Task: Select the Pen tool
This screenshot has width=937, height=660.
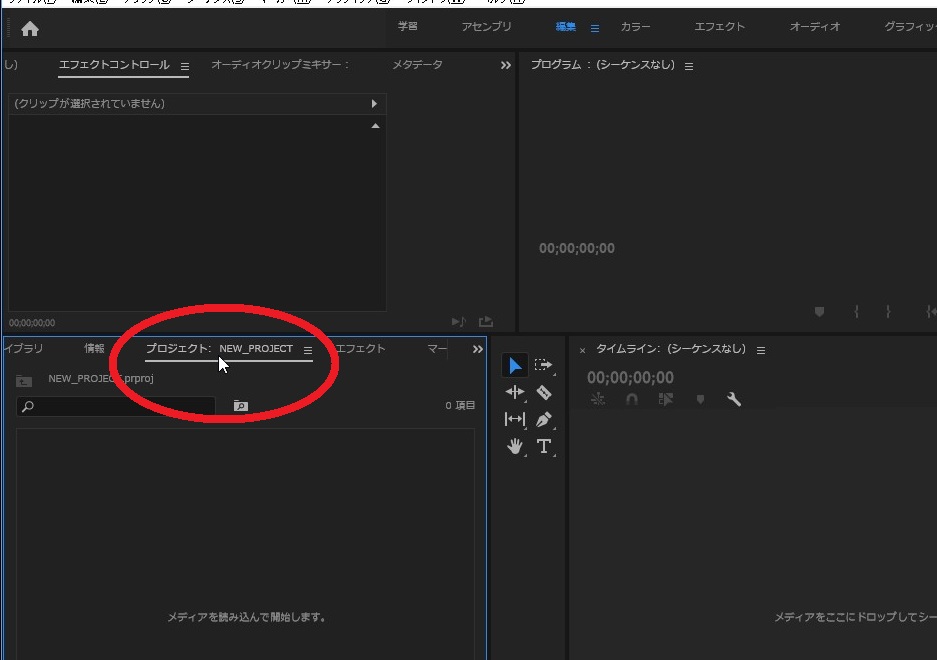Action: pos(543,420)
